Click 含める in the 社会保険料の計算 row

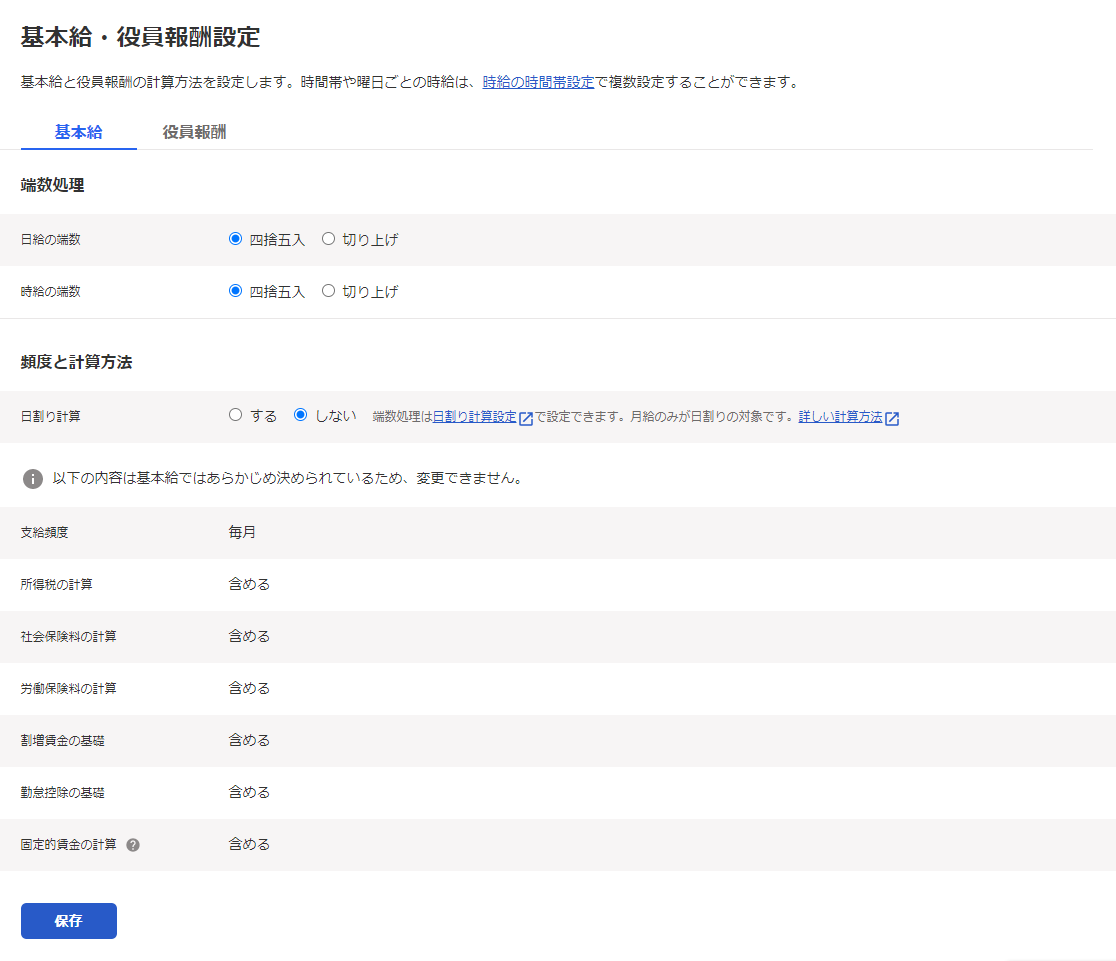[x=249, y=636]
